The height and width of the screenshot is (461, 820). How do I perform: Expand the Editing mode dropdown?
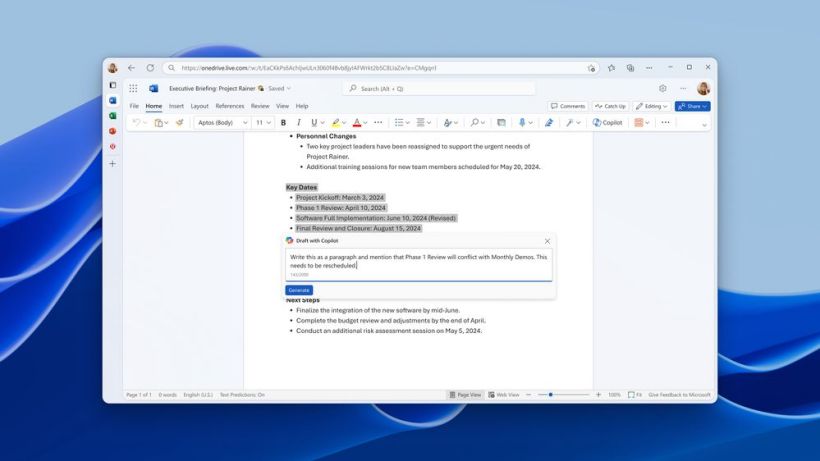(652, 106)
